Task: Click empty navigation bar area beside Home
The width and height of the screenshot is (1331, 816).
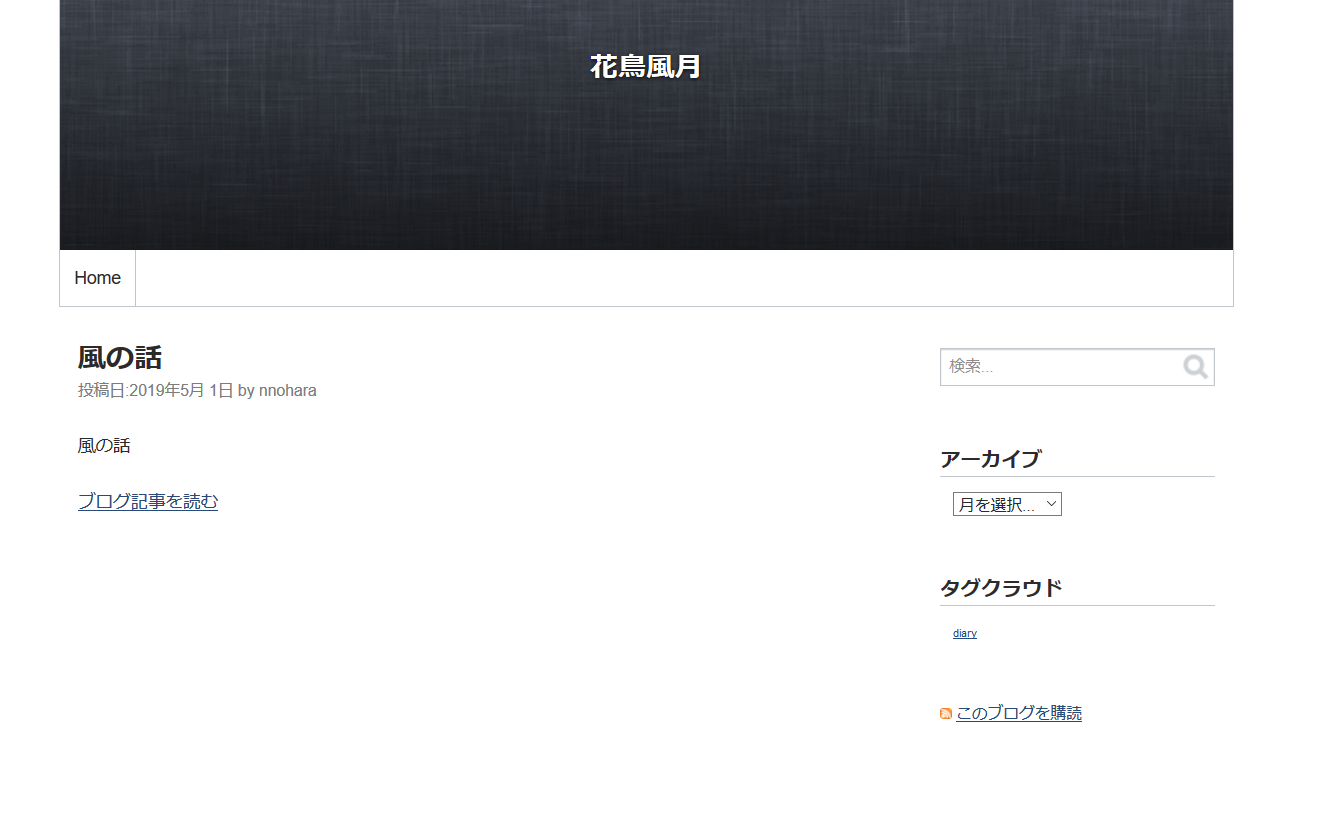Action: coord(680,278)
